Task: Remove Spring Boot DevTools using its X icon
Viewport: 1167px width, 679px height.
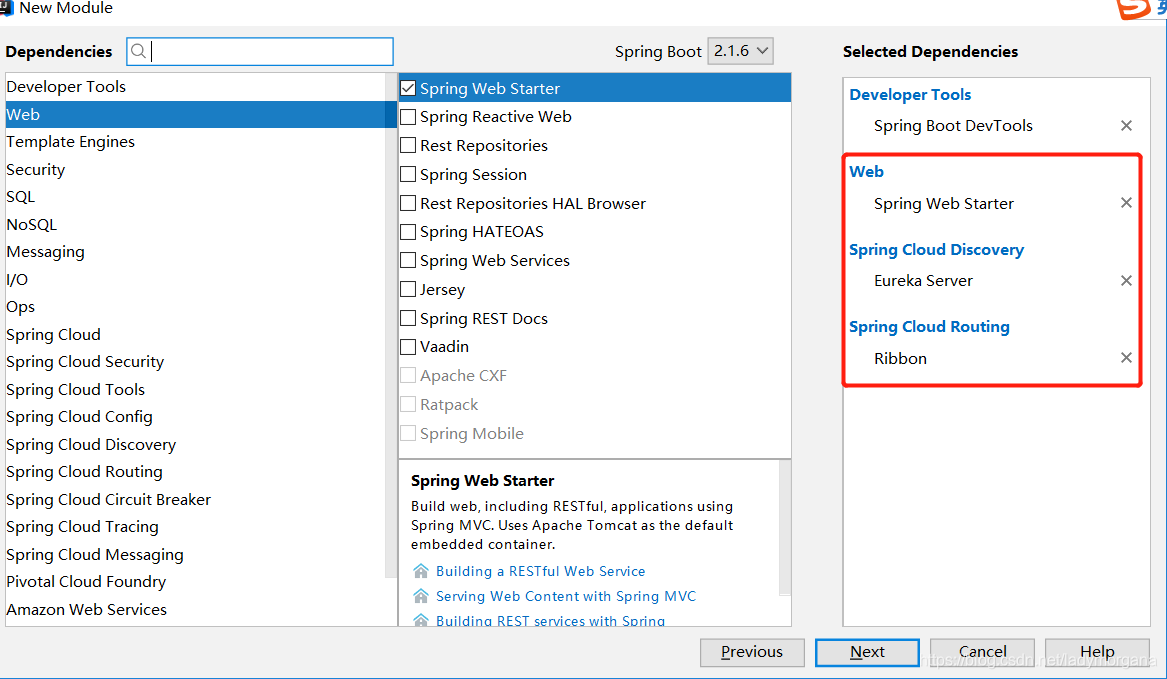Action: 1126,125
